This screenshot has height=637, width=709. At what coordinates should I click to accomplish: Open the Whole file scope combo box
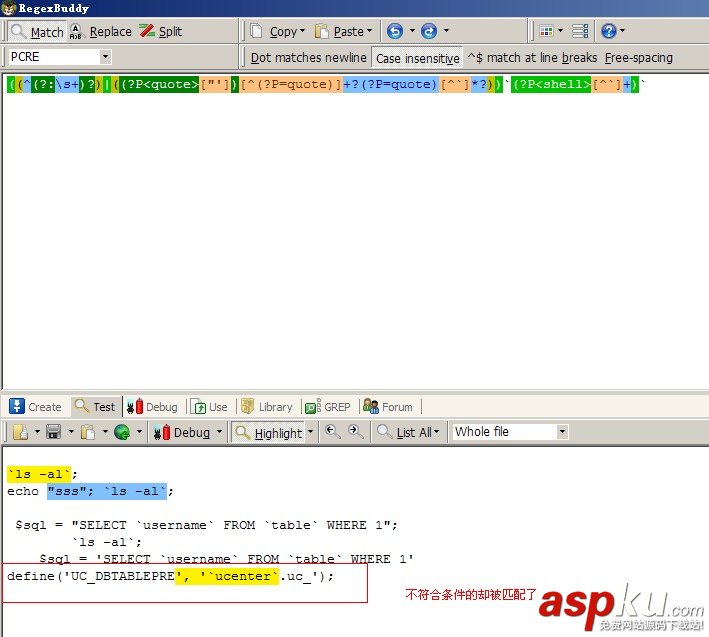510,432
